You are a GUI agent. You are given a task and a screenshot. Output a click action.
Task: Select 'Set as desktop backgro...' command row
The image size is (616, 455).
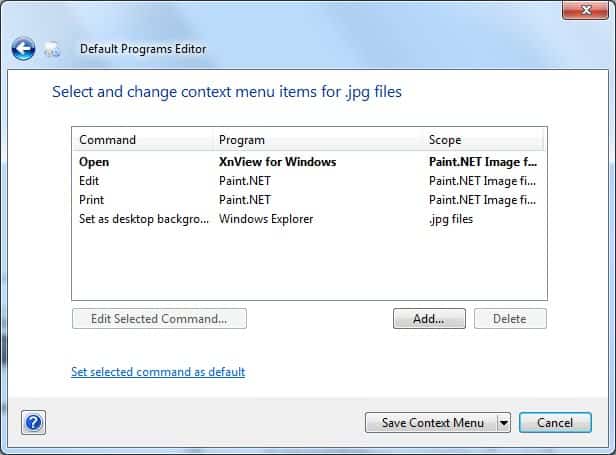click(309, 219)
